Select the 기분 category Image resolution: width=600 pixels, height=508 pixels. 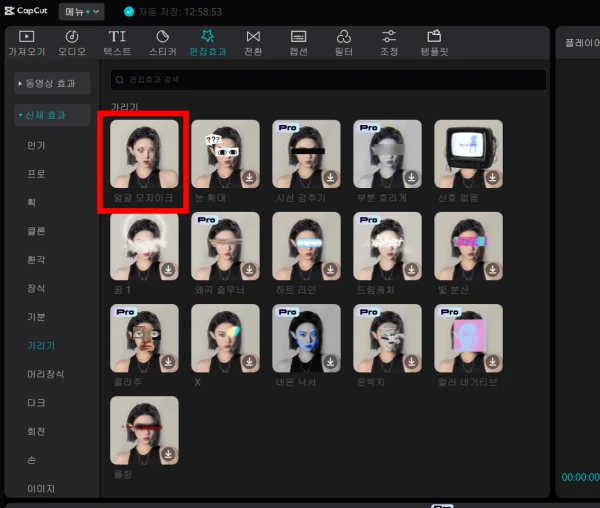(36, 317)
